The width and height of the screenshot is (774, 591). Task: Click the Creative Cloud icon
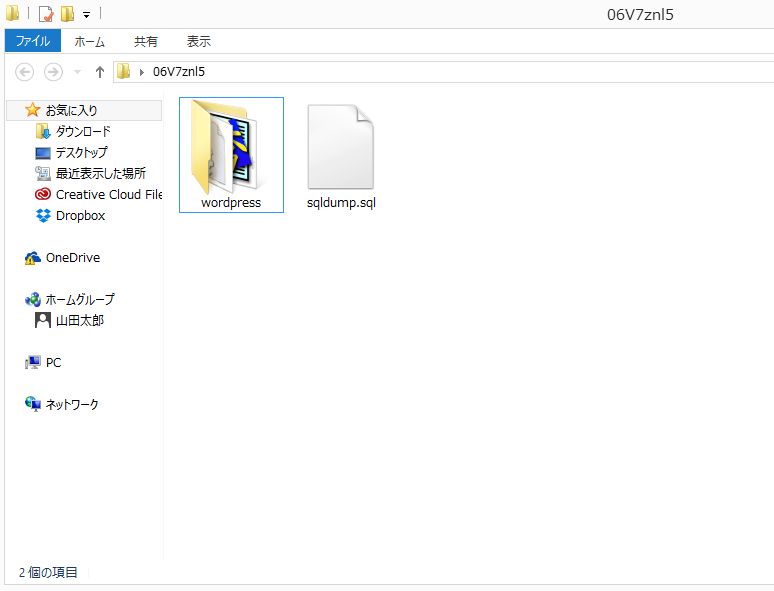pos(43,195)
